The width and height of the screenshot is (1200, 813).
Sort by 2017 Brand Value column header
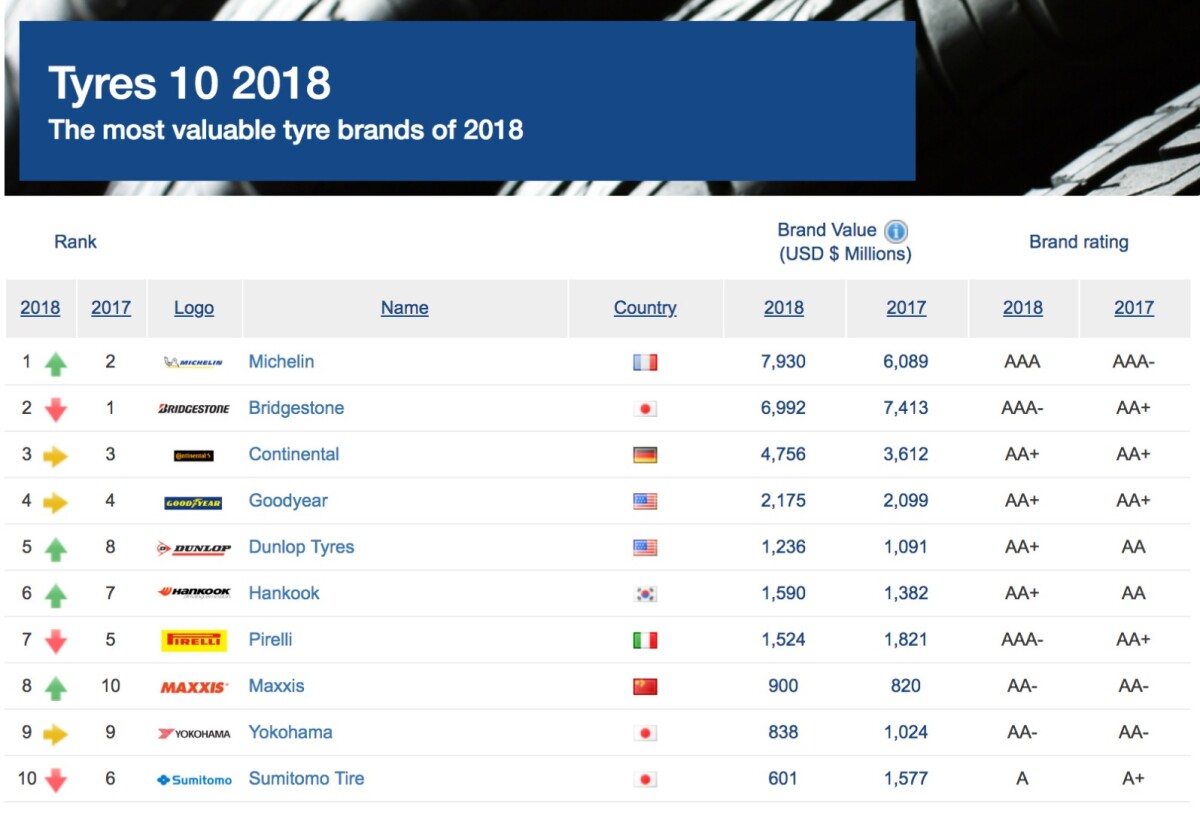(906, 308)
